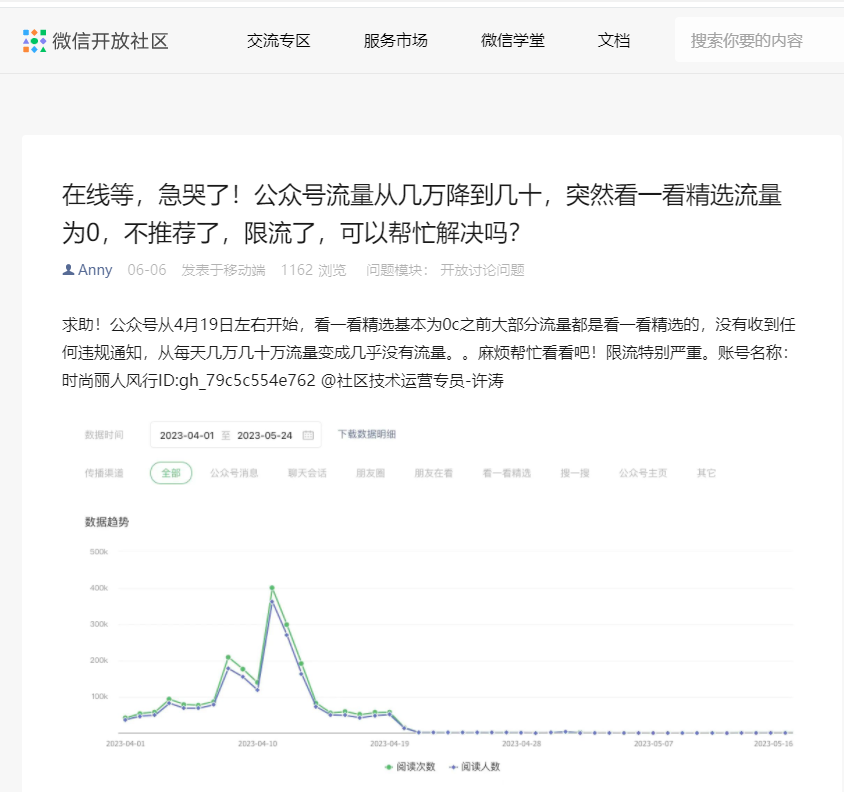Click the 数据趋势 chart heading
This screenshot has width=844, height=792.
pos(107,522)
